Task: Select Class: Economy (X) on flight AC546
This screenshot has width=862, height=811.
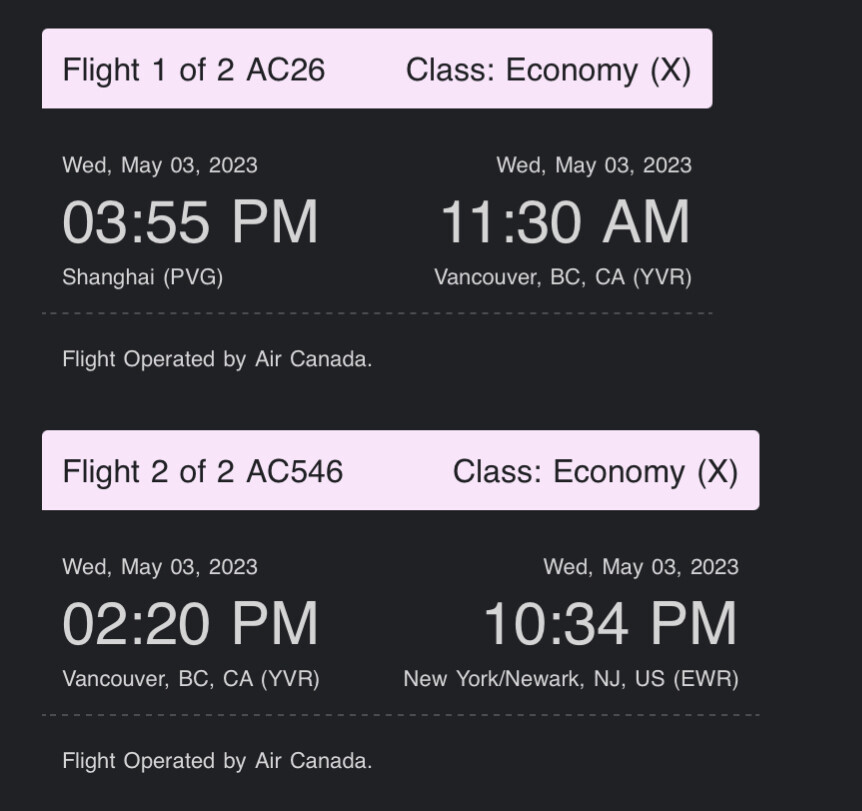Action: coord(595,472)
